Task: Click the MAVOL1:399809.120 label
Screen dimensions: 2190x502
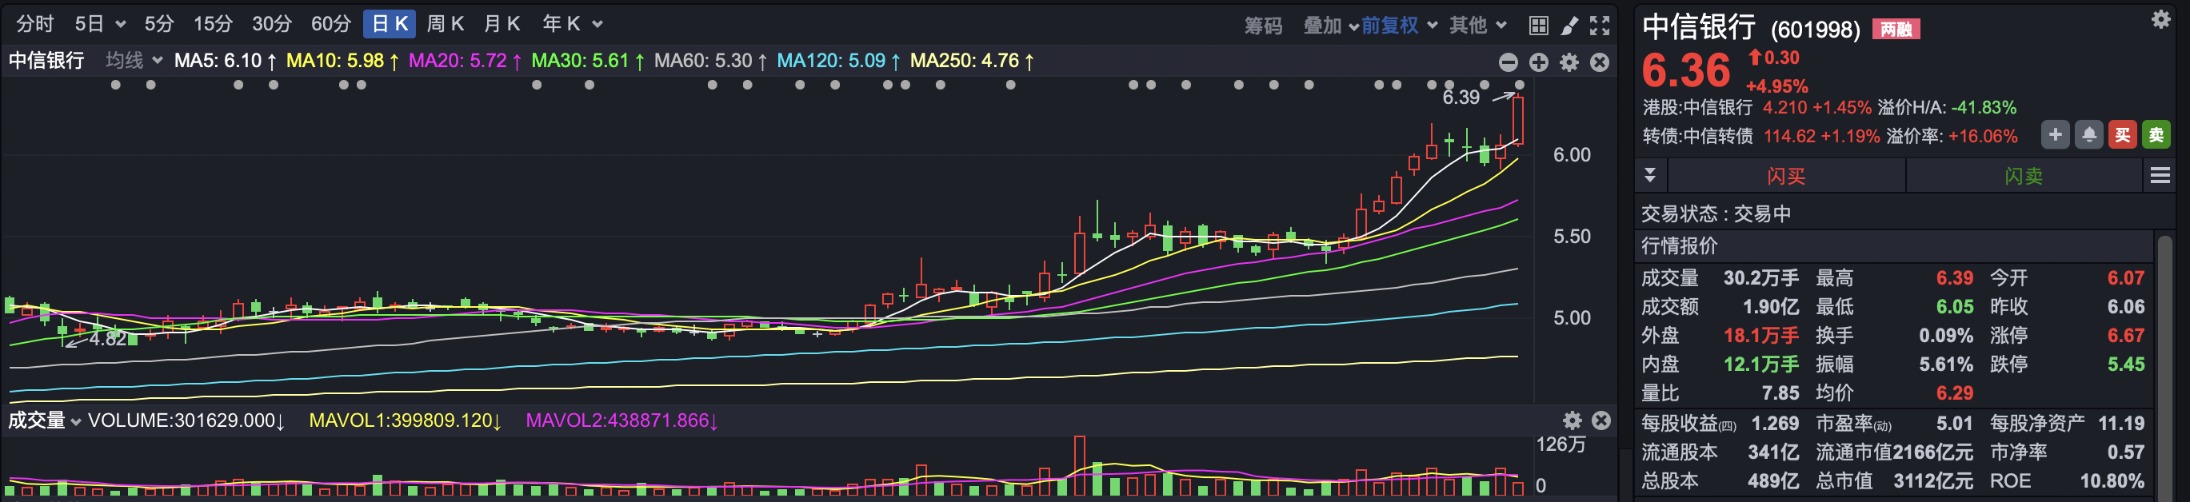Action: coord(405,421)
